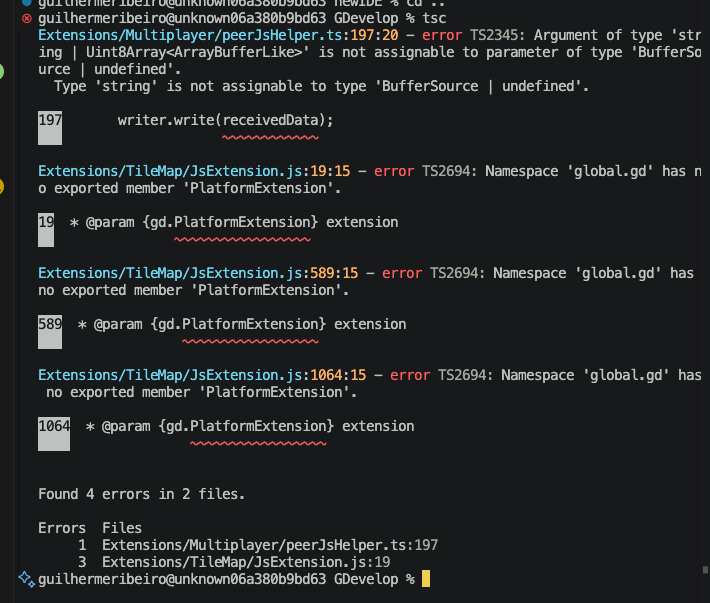Click highlighted line number 589
This screenshot has width=710, height=603.
click(50, 324)
